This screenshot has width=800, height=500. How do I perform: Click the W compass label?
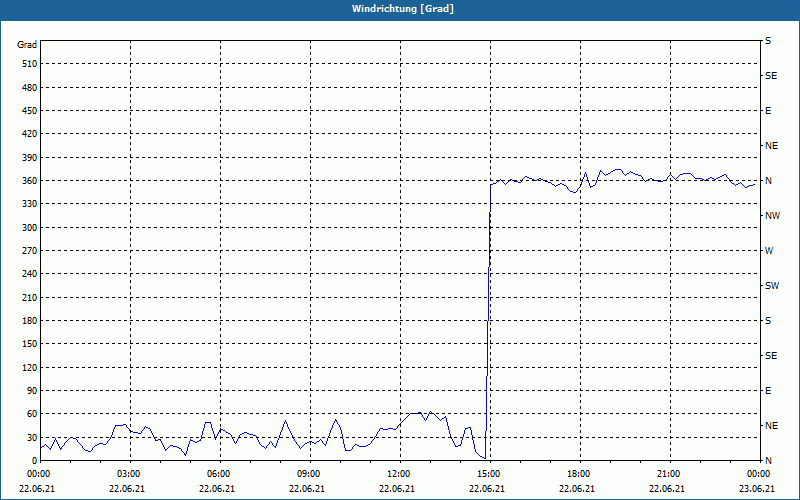pyautogui.click(x=769, y=251)
